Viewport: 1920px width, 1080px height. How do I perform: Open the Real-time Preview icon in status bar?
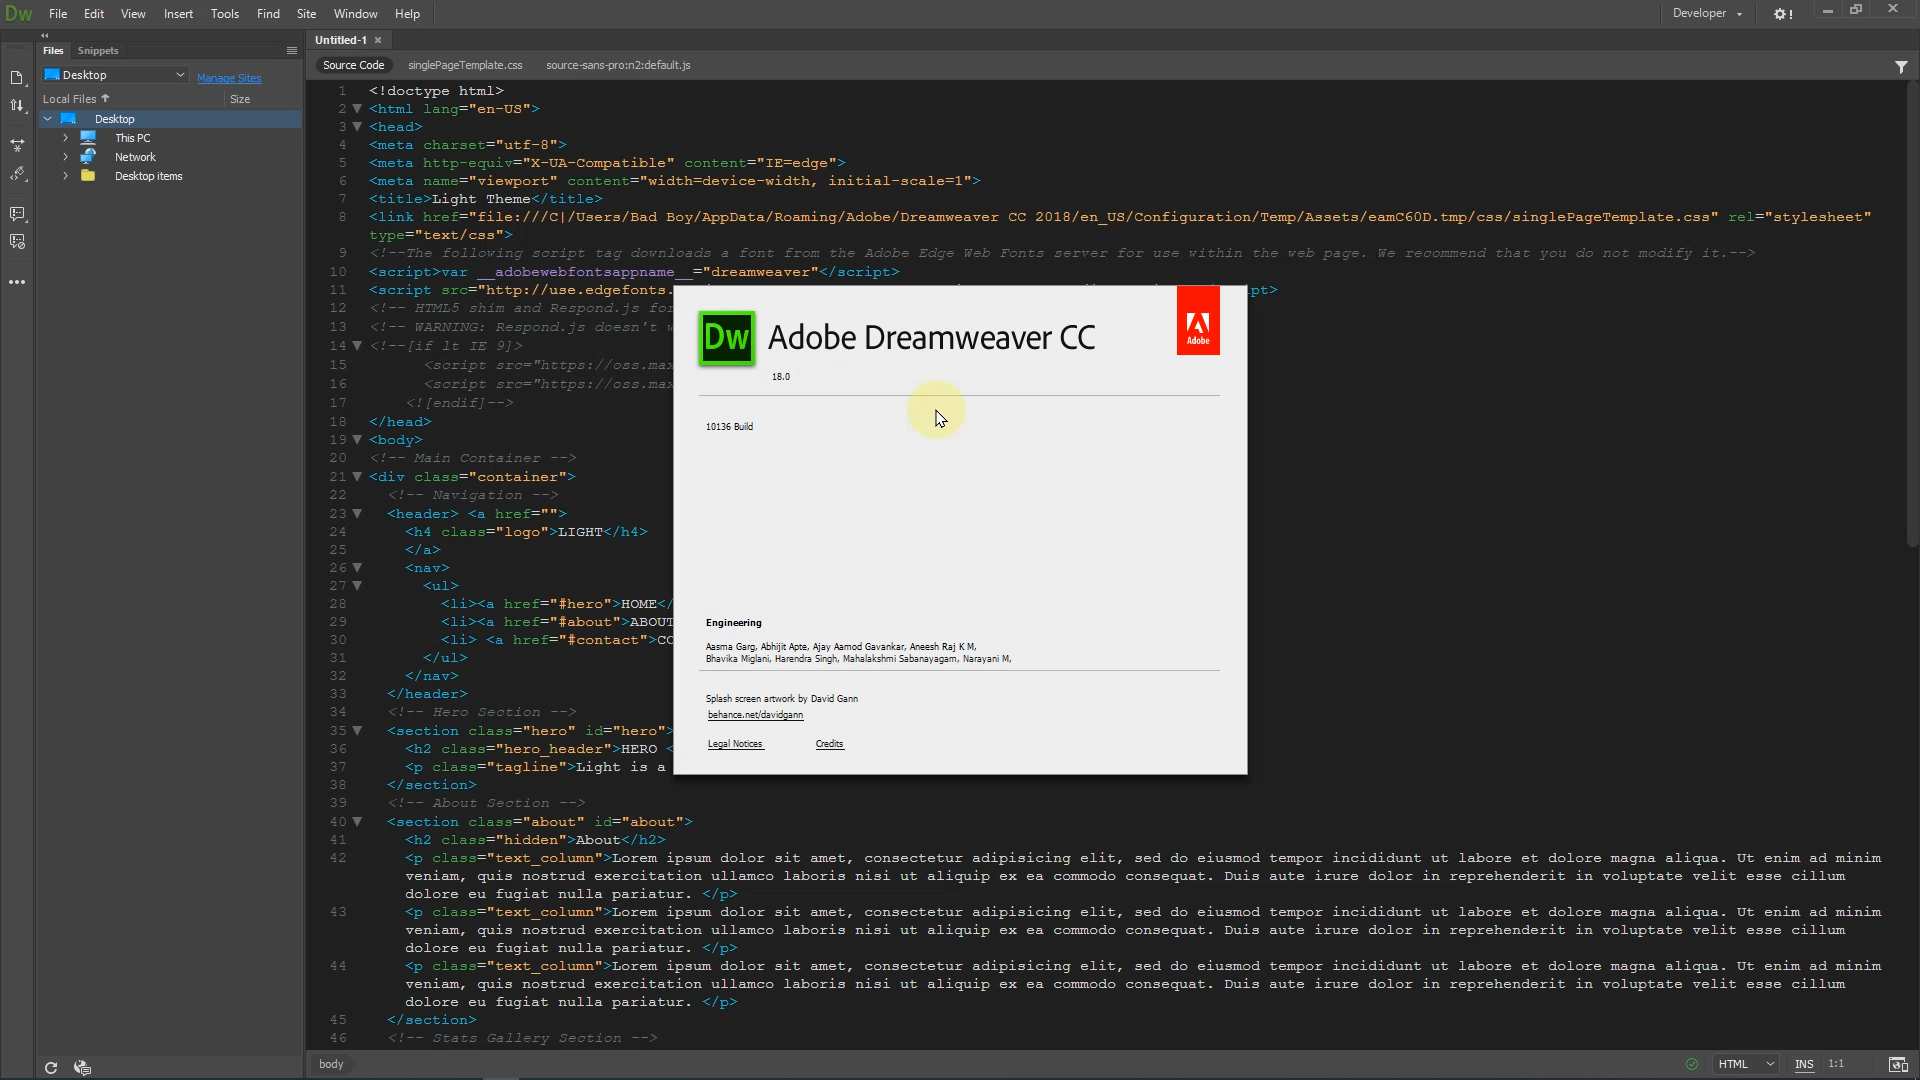pyautogui.click(x=1897, y=1064)
